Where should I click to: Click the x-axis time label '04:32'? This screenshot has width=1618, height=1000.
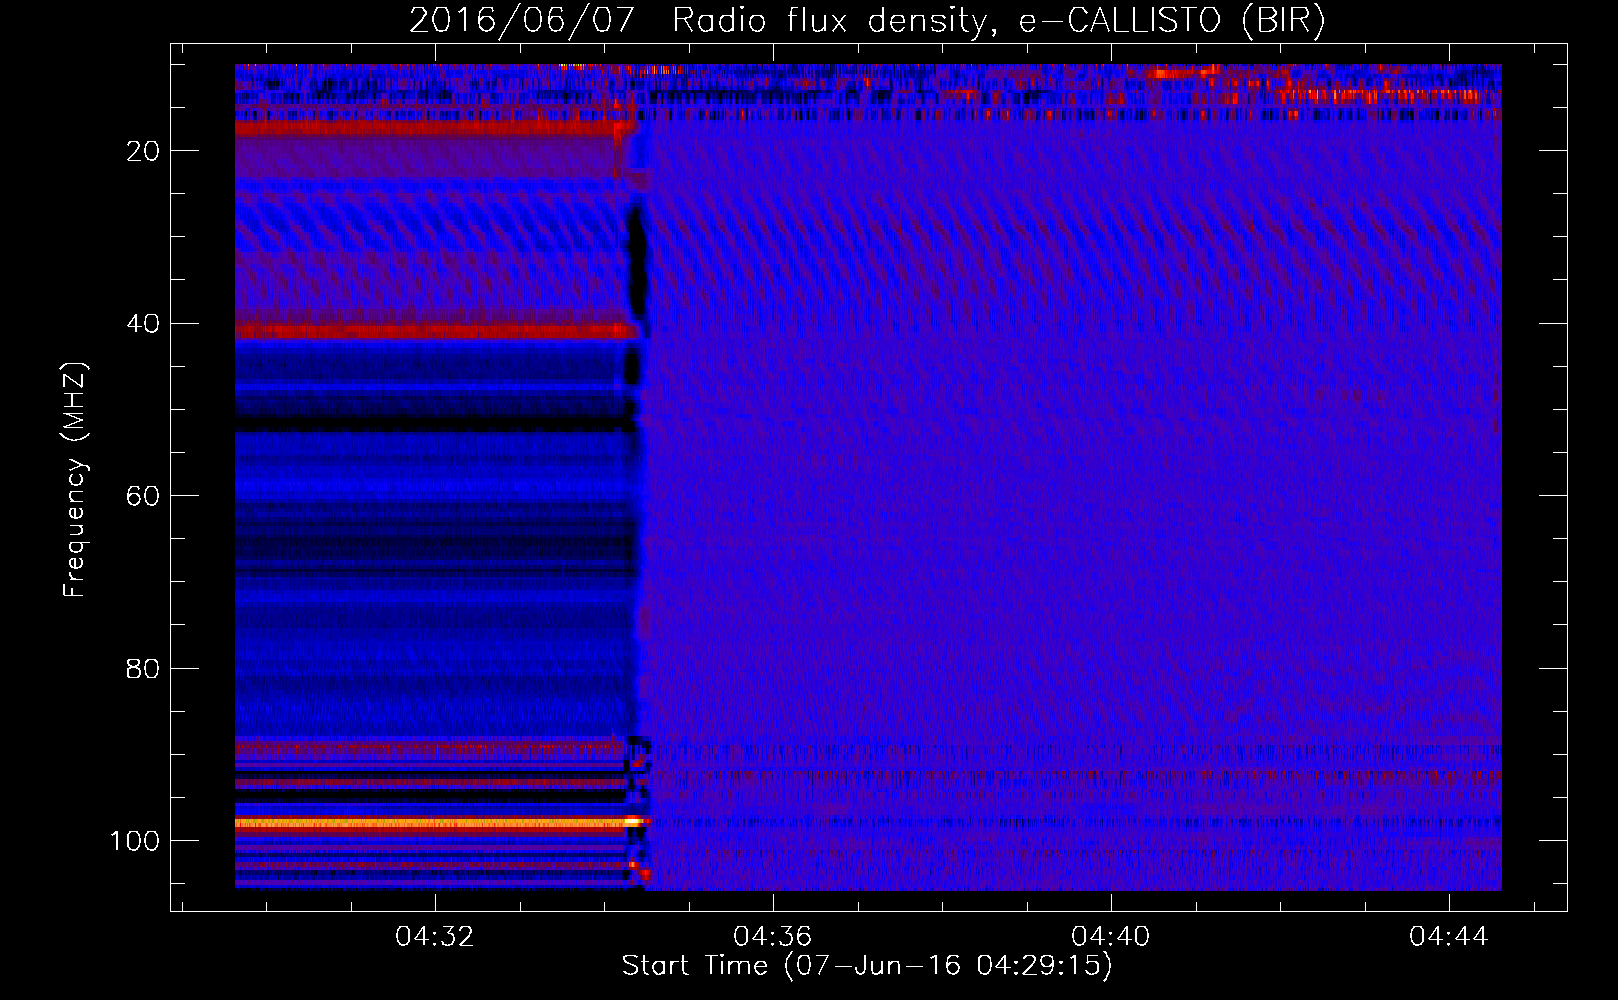click(x=434, y=937)
